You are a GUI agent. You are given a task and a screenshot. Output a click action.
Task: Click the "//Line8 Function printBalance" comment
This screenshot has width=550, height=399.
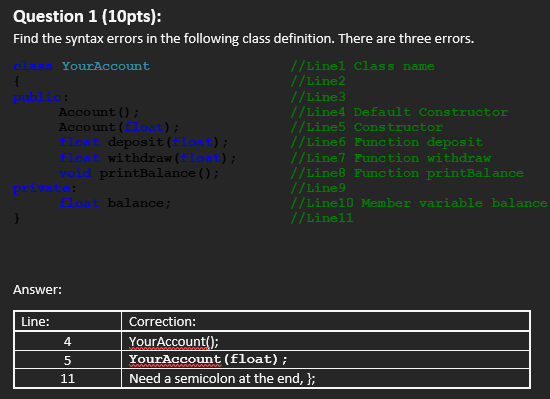click(407, 173)
